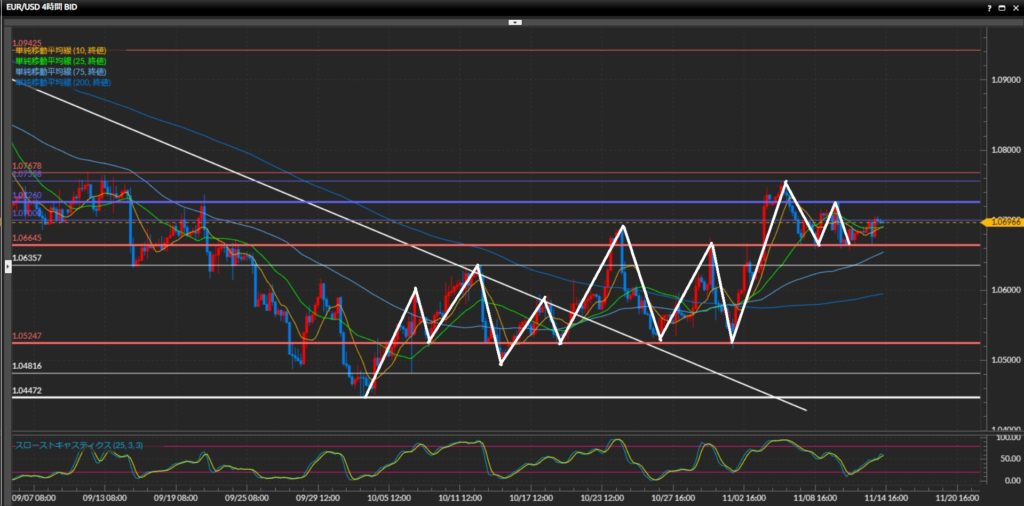Image resolution: width=1024 pixels, height=506 pixels.
Task: Select the 1.04816 horizontal line label
Action: click(x=26, y=366)
